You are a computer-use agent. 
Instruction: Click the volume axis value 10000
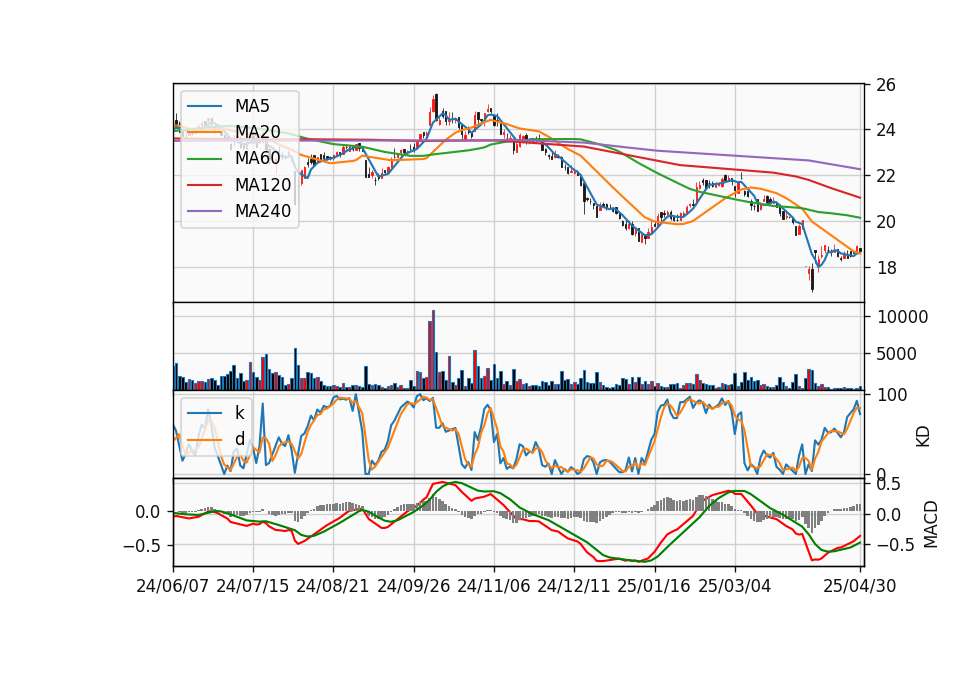(902, 317)
